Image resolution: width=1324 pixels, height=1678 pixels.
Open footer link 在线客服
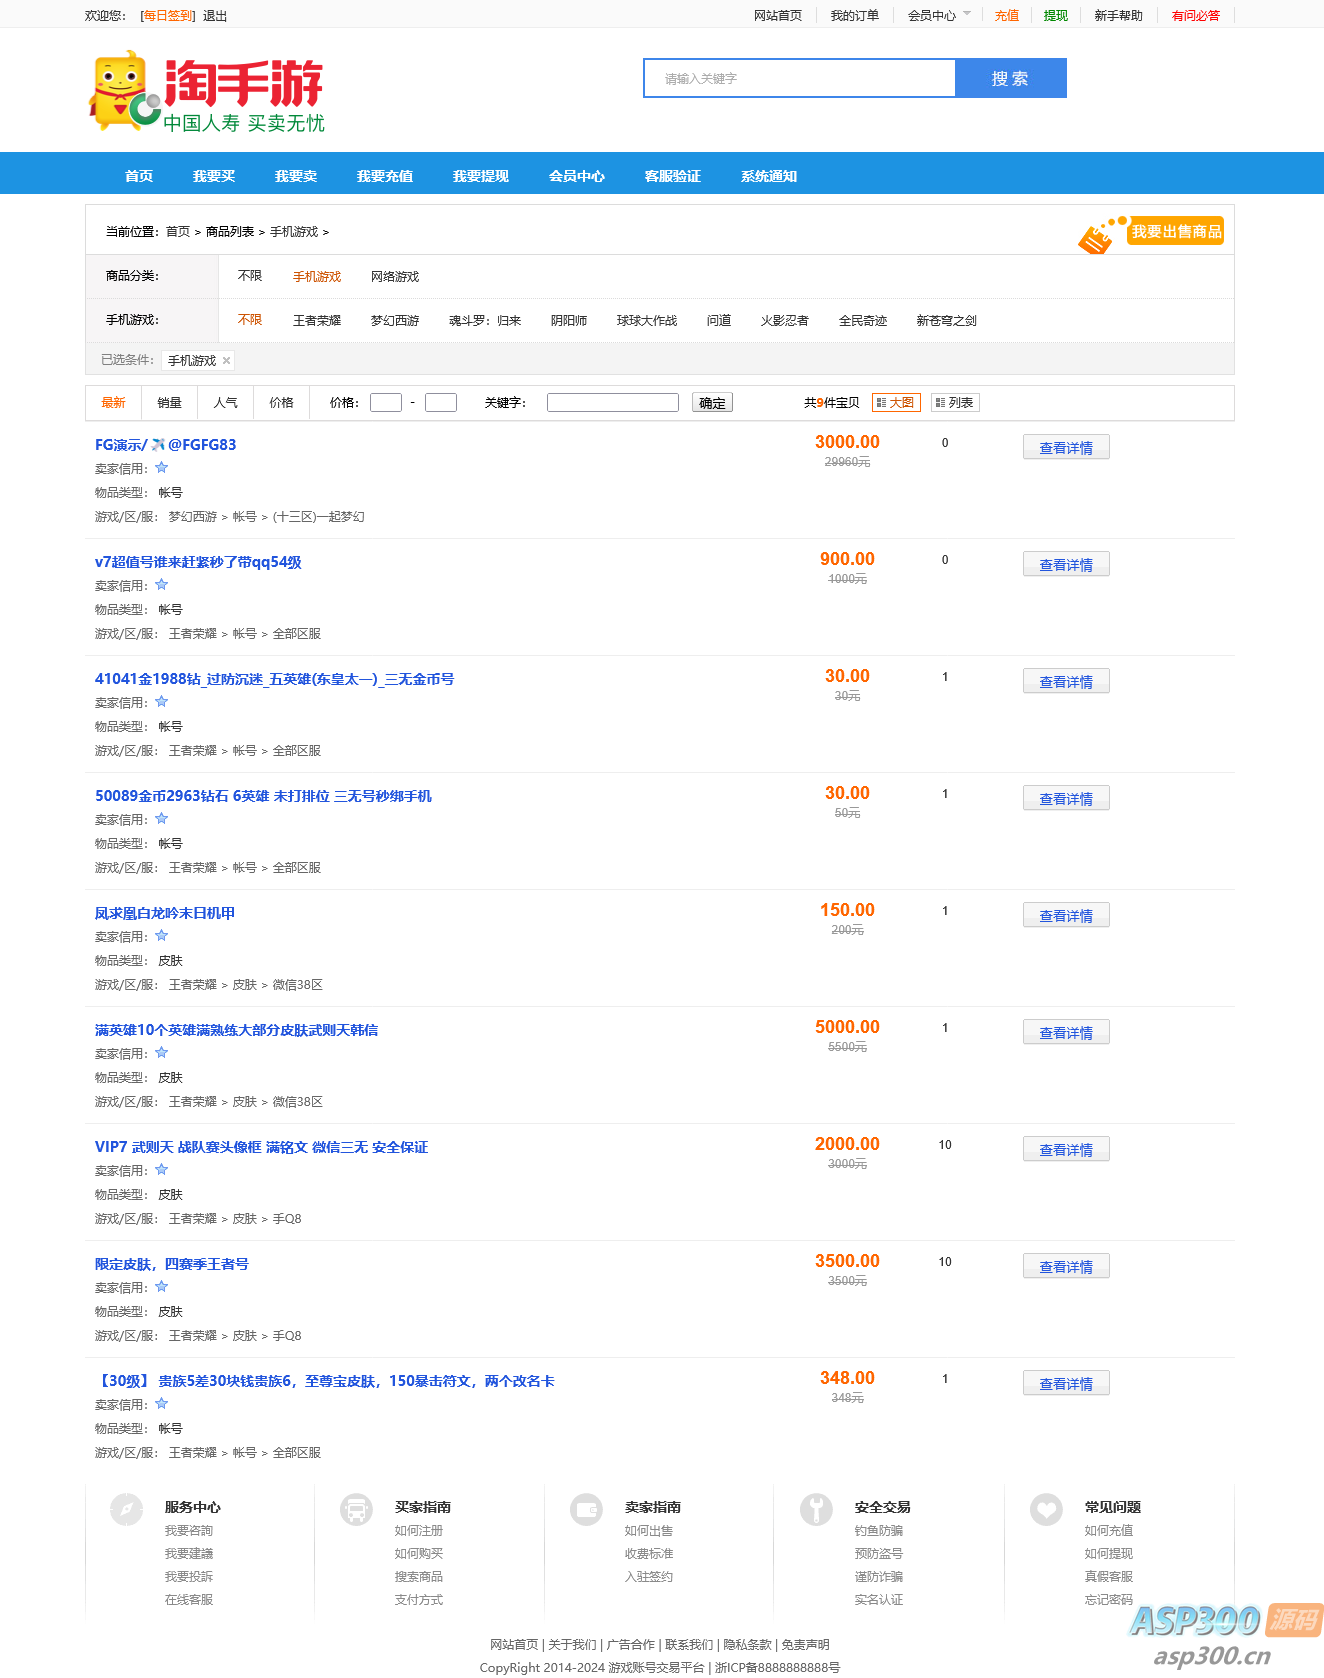coord(189,1600)
